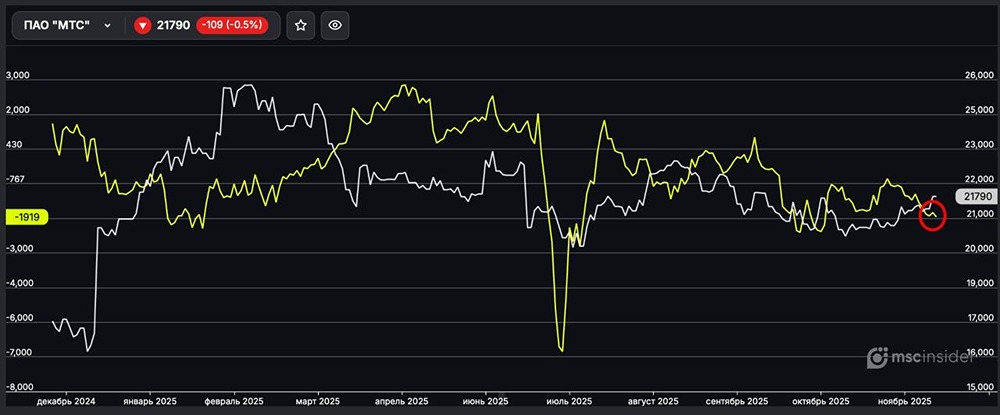Expand the chevron arrow beside ПАО "МТС"
Screen dimensions: 1000x415
pos(107,26)
